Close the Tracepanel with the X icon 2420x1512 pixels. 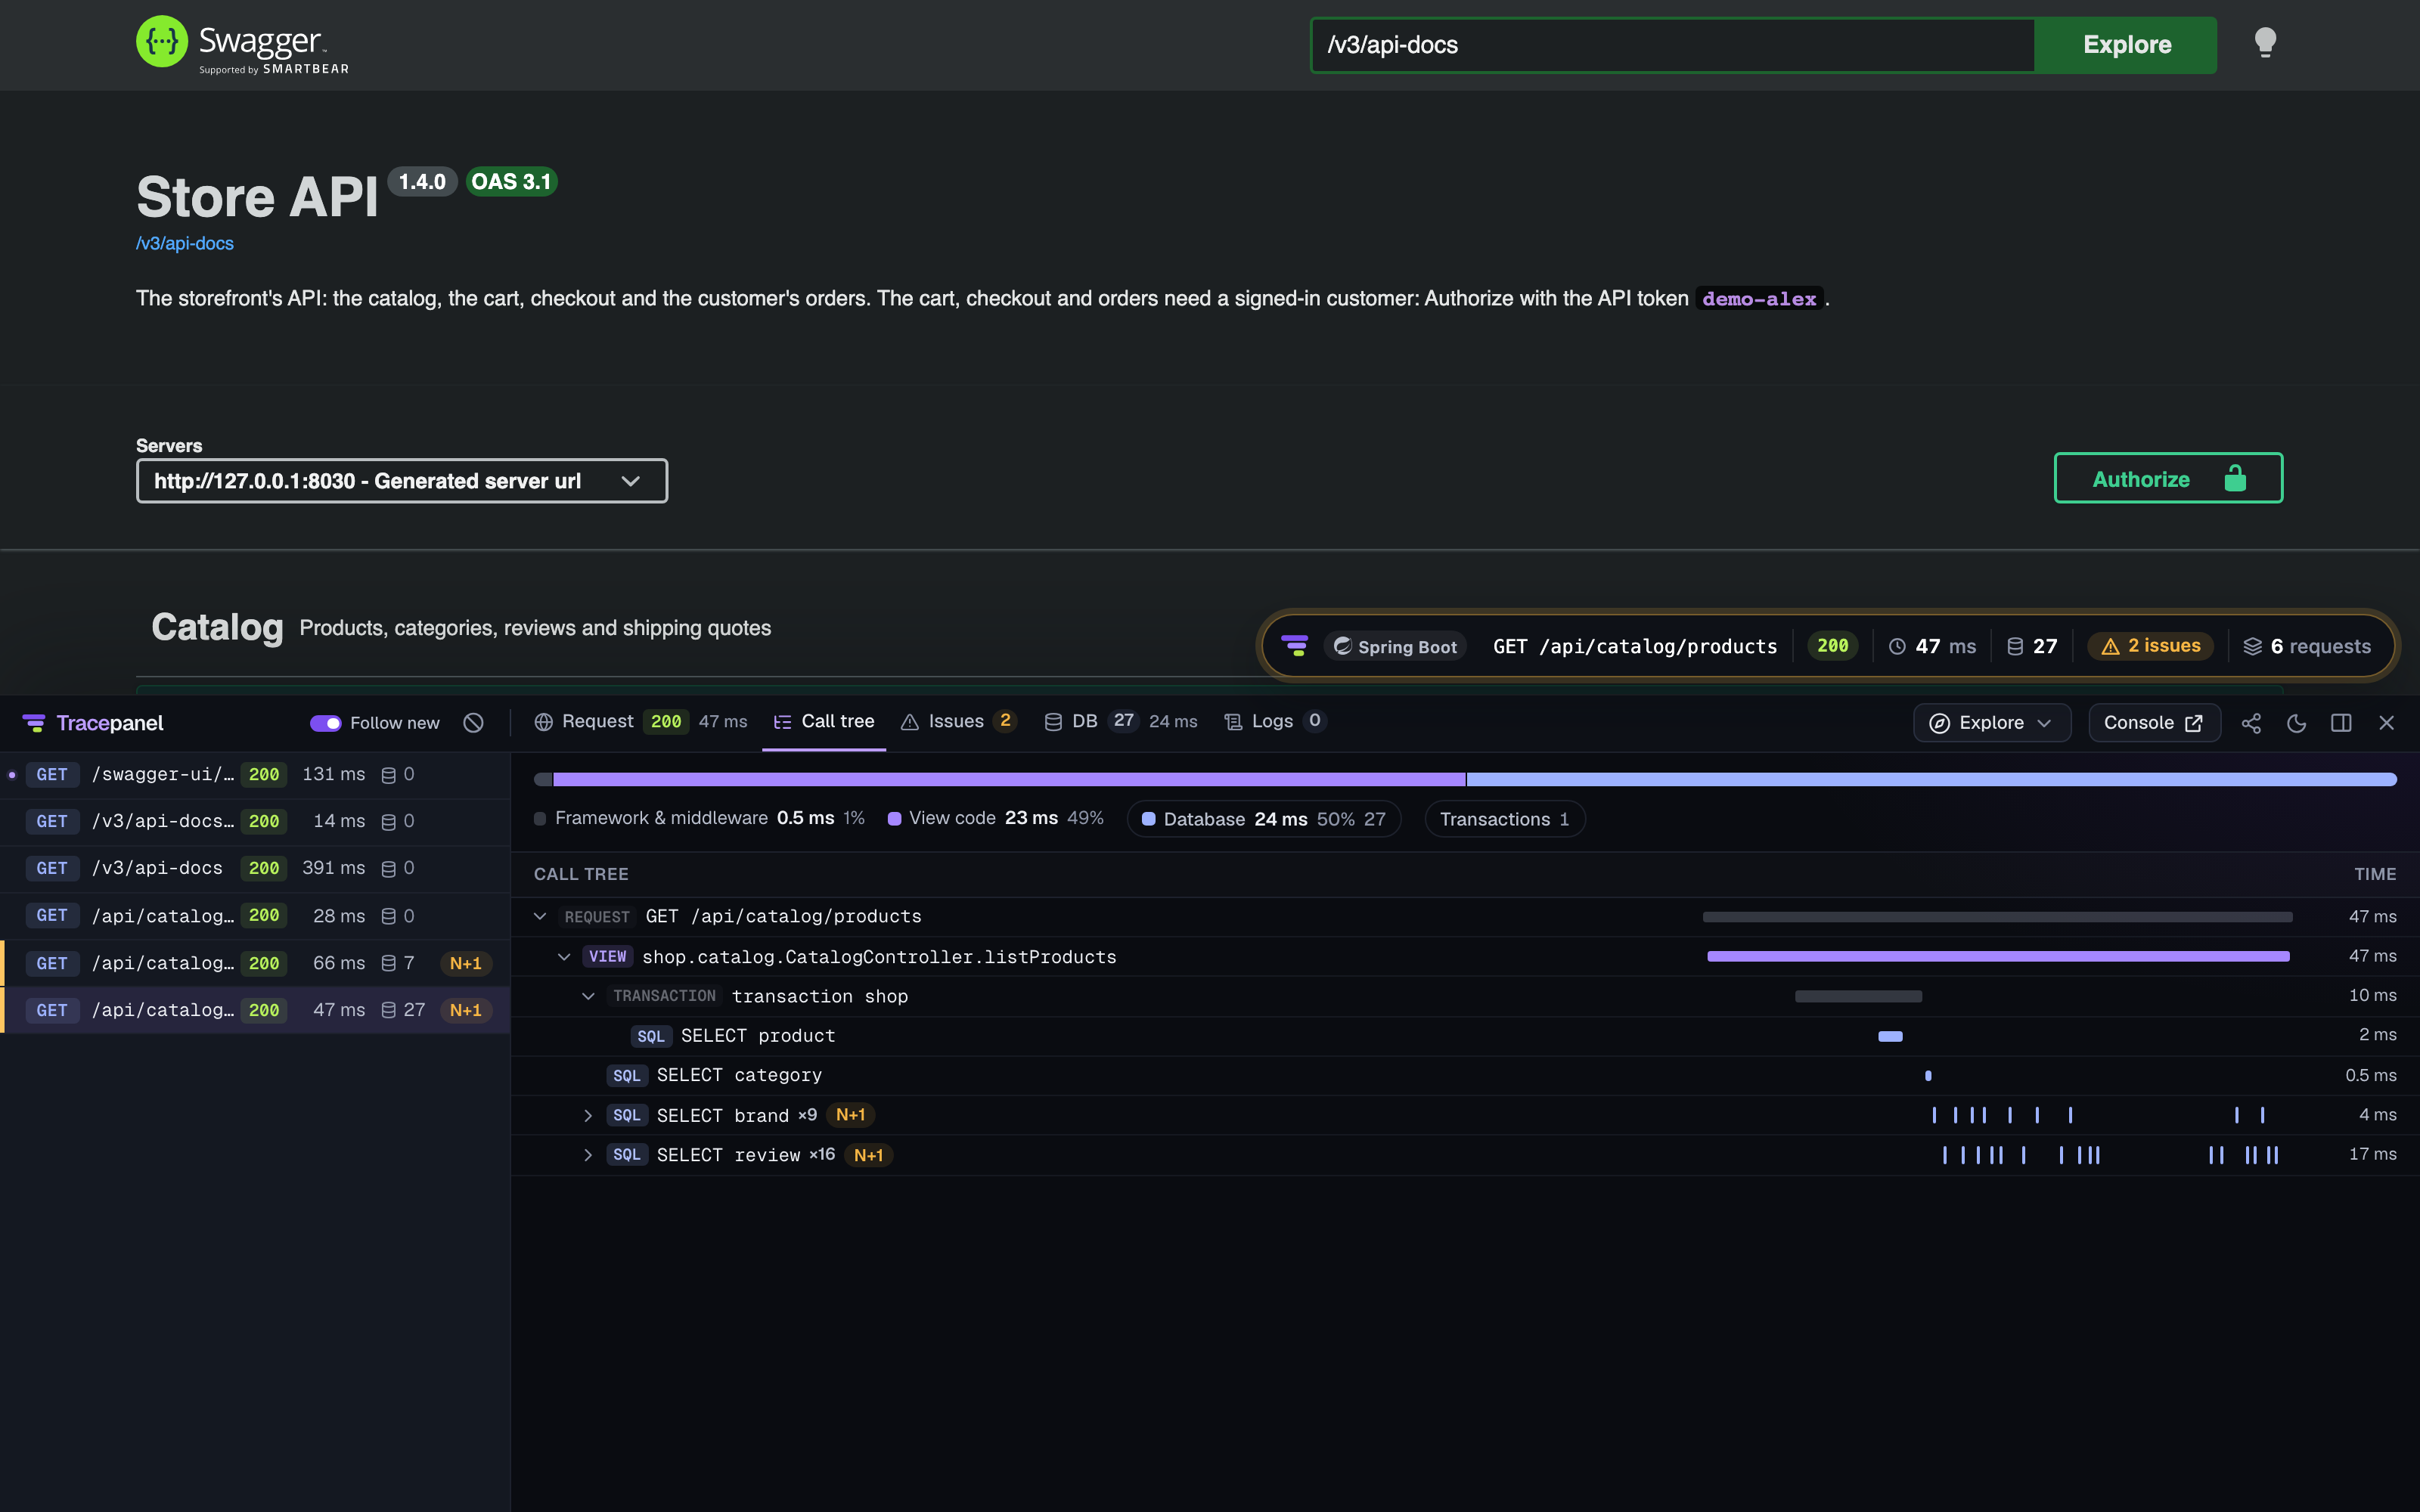point(2386,723)
